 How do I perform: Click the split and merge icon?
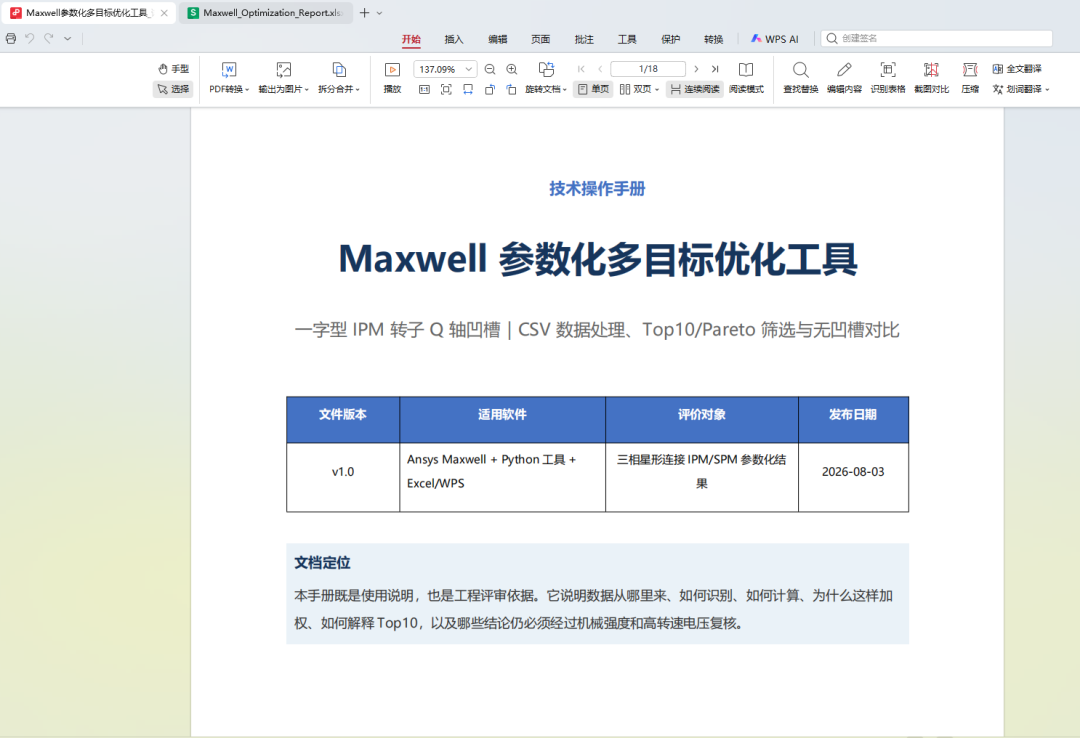pos(339,70)
